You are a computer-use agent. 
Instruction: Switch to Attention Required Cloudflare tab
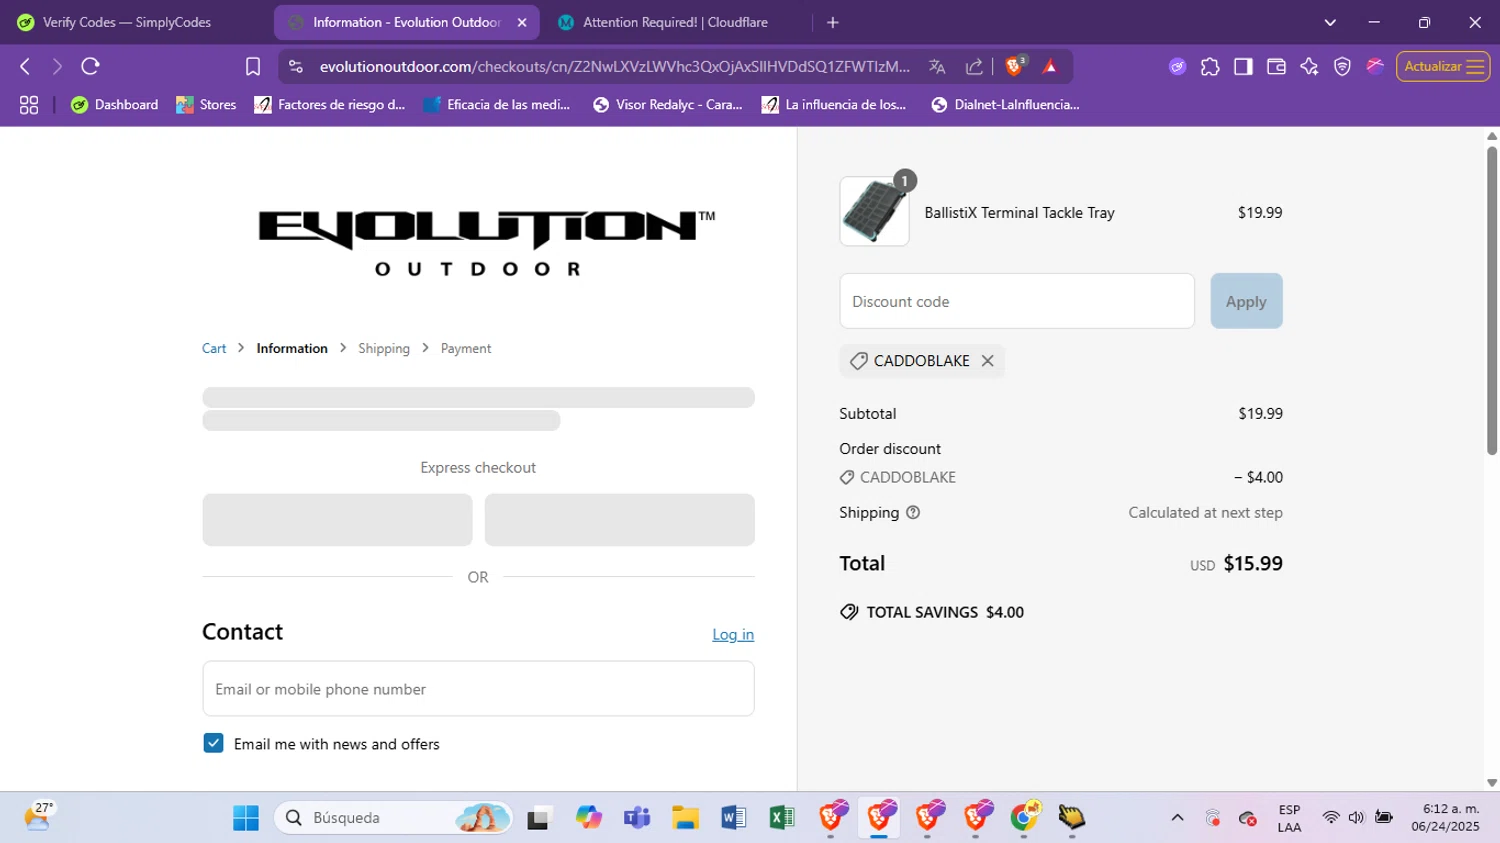pos(675,22)
